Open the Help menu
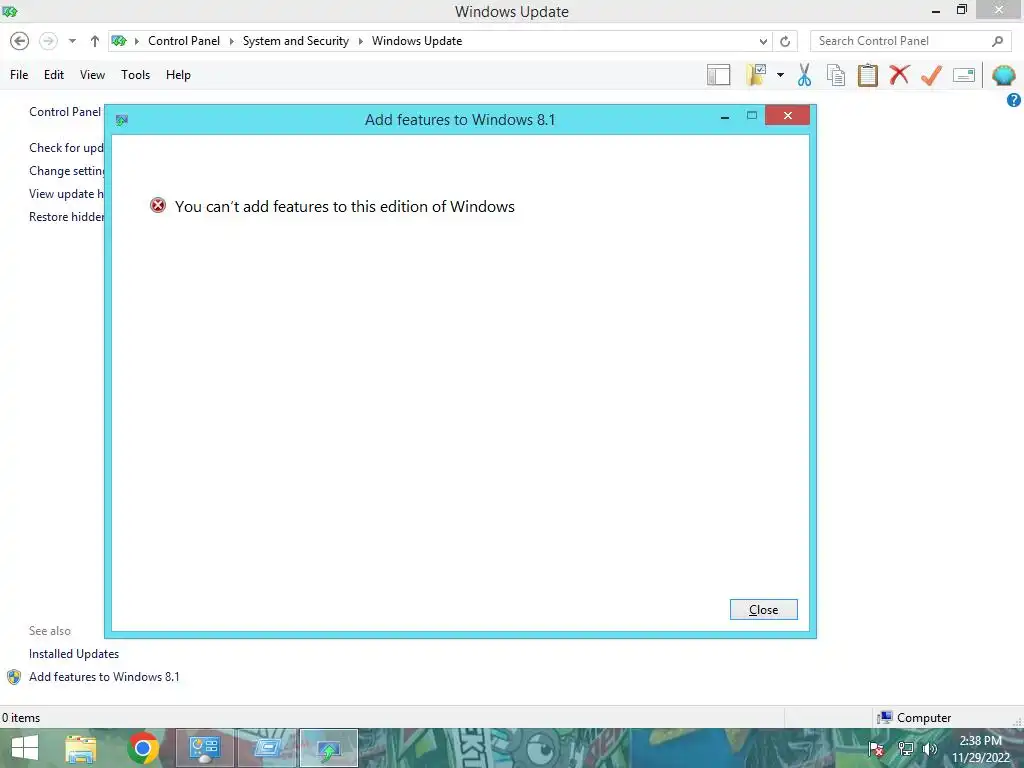Viewport: 1024px width, 768px height. pyautogui.click(x=178, y=74)
